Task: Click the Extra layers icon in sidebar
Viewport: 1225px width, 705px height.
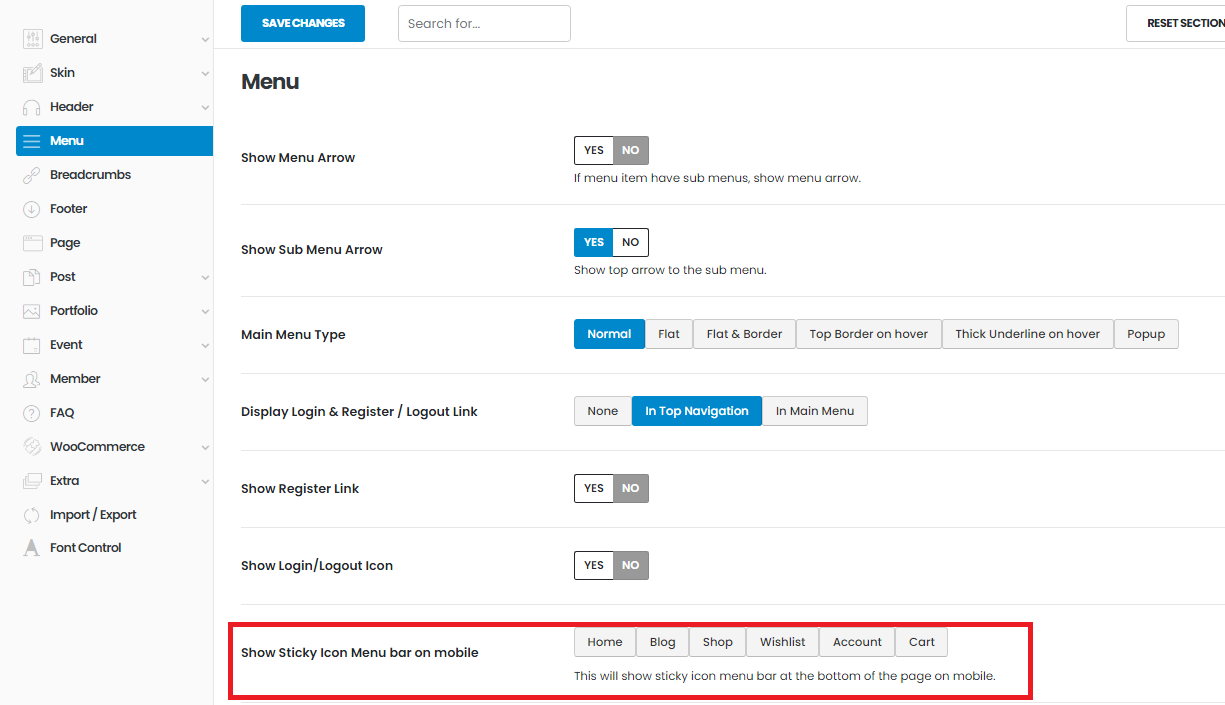Action: point(32,481)
